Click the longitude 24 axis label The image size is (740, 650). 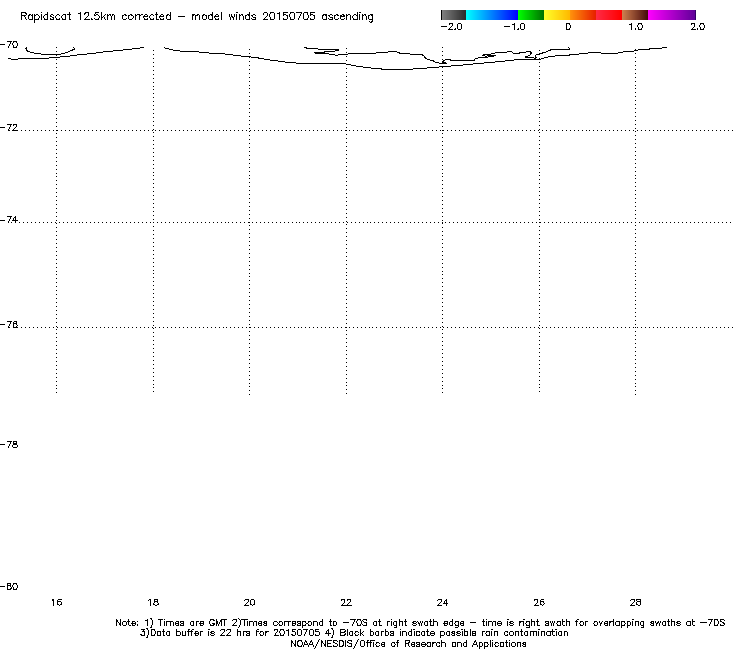pos(442,603)
